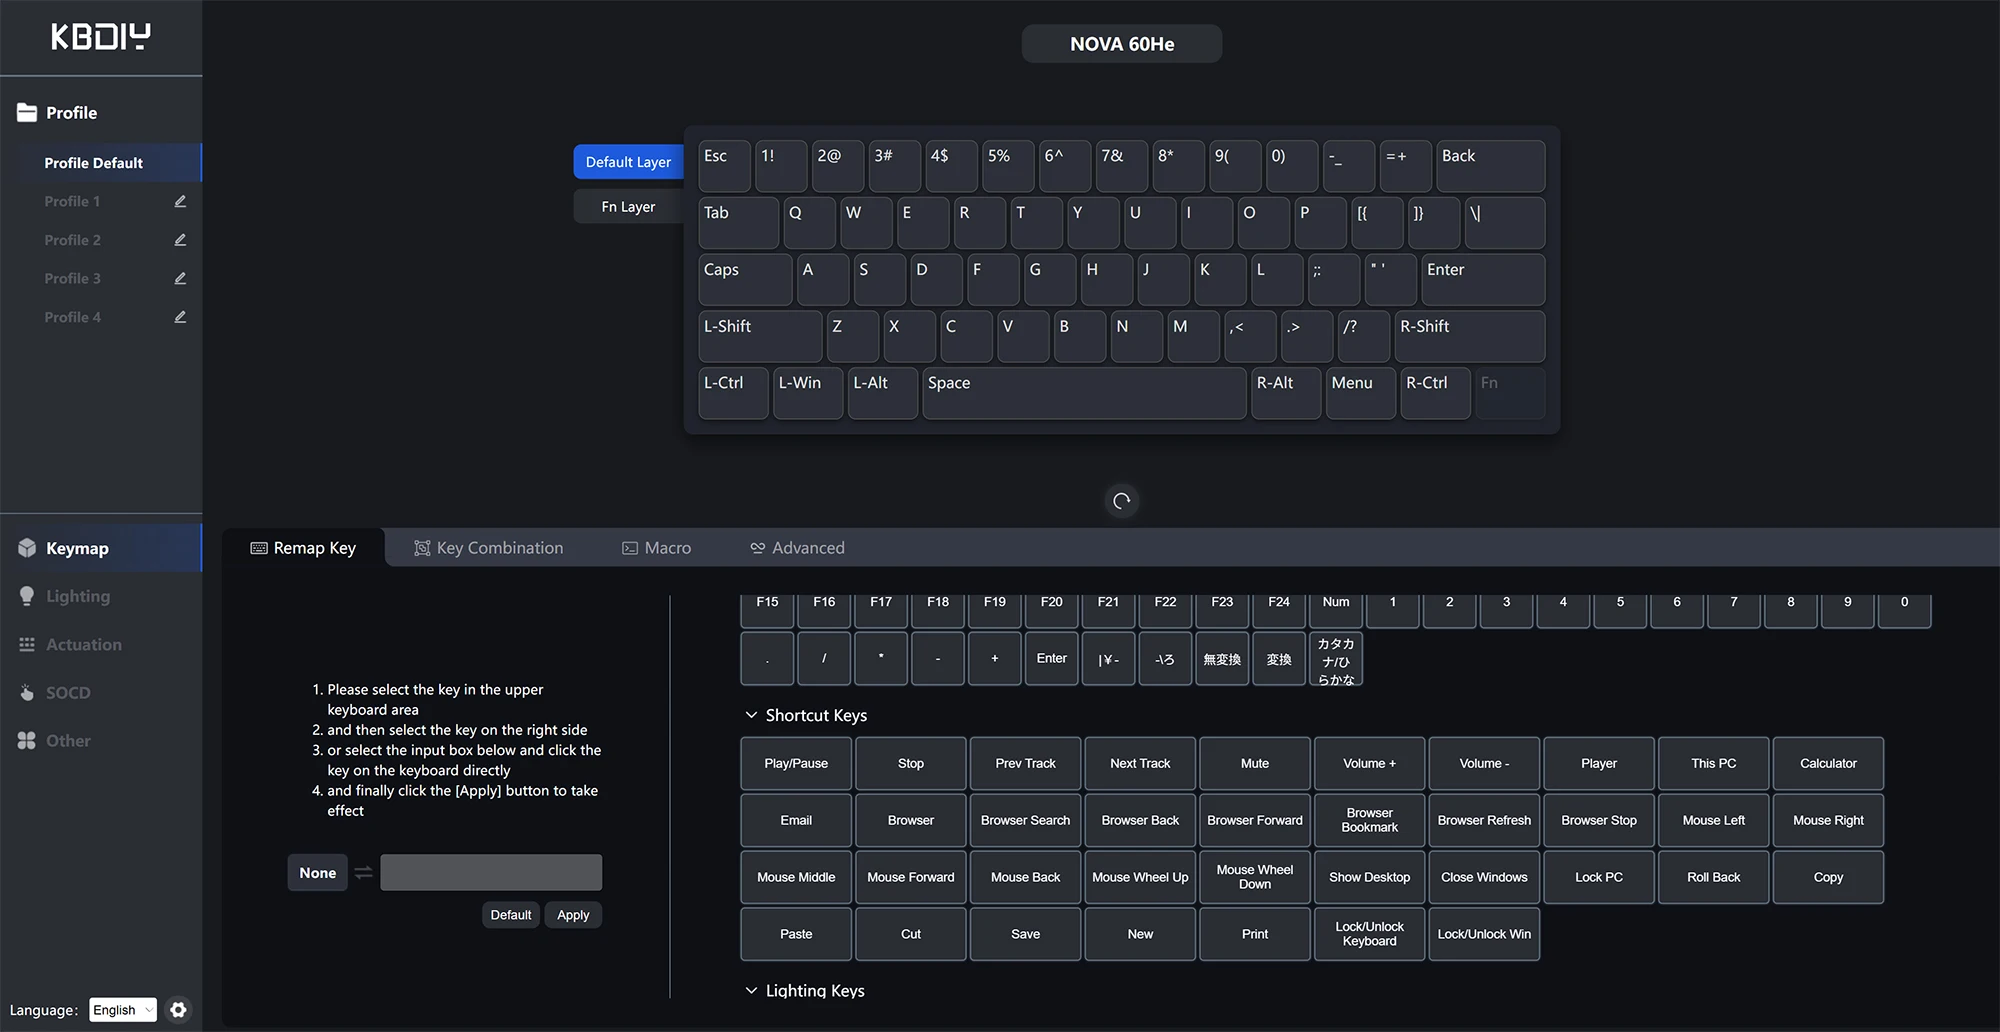
Task: Open the Actuation settings in sidebar
Action: click(101, 645)
